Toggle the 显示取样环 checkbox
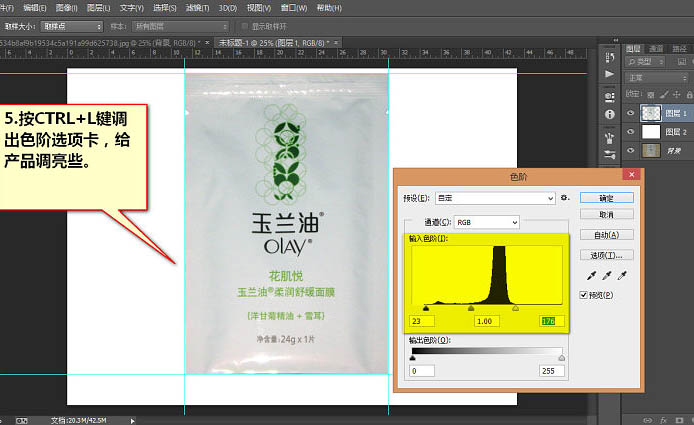 245,27
